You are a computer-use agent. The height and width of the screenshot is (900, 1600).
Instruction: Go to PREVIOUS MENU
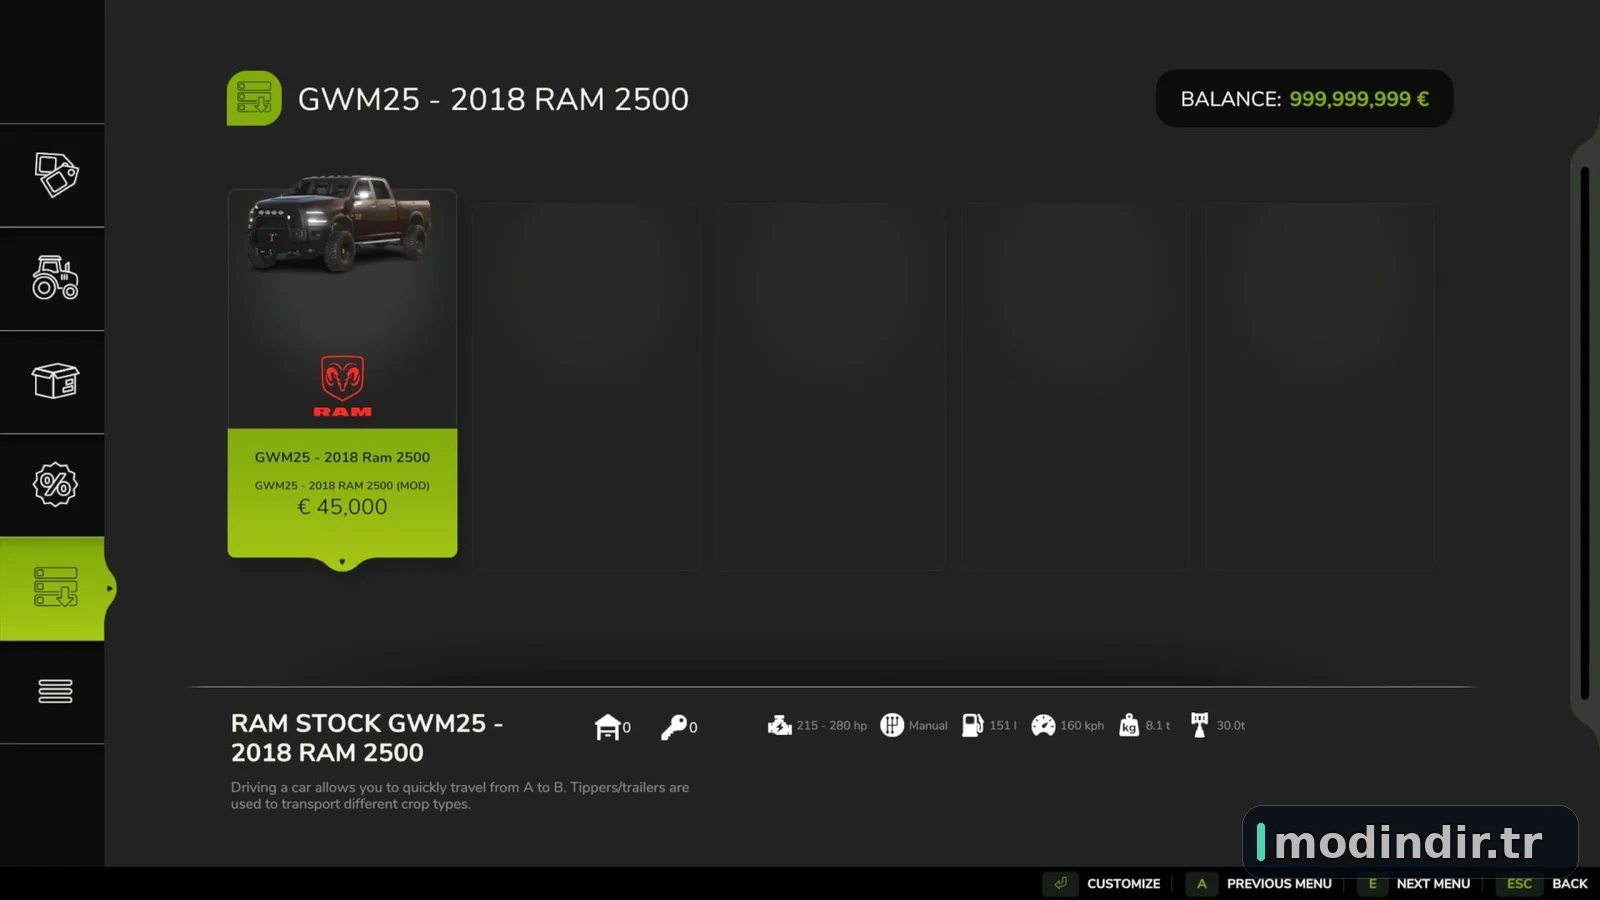click(x=1279, y=884)
